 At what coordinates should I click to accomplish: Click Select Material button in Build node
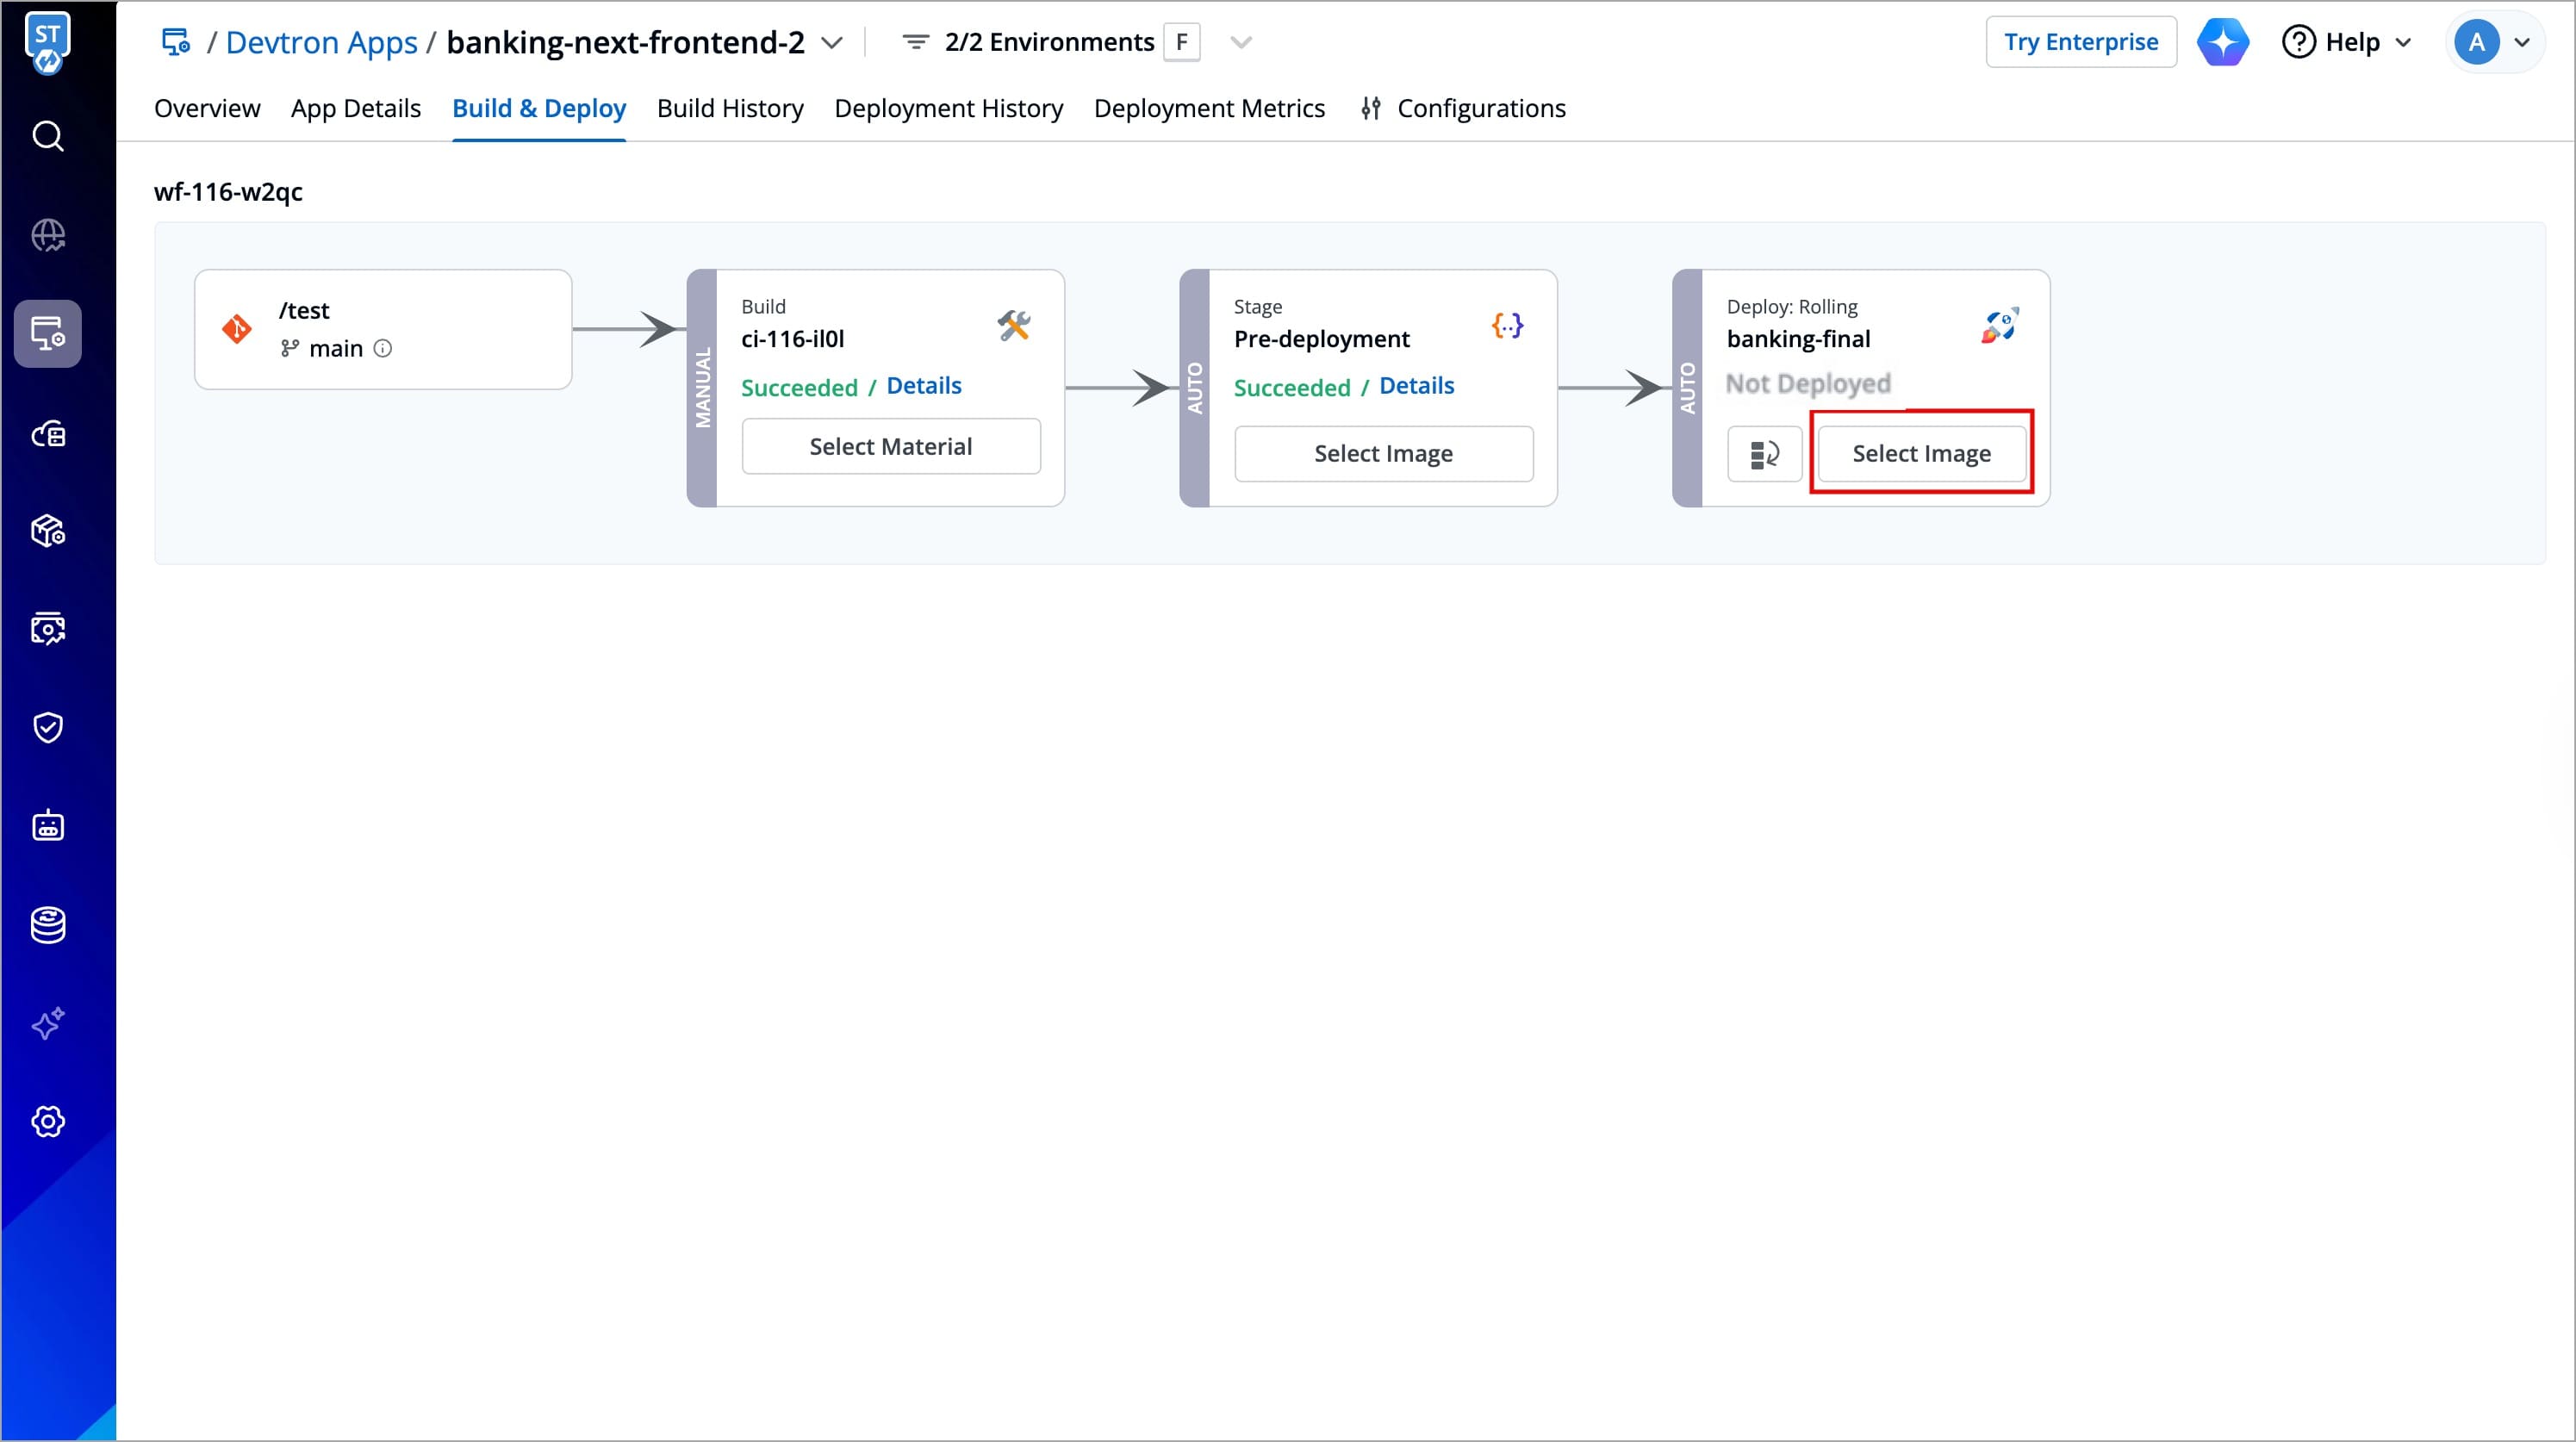pyautogui.click(x=890, y=446)
